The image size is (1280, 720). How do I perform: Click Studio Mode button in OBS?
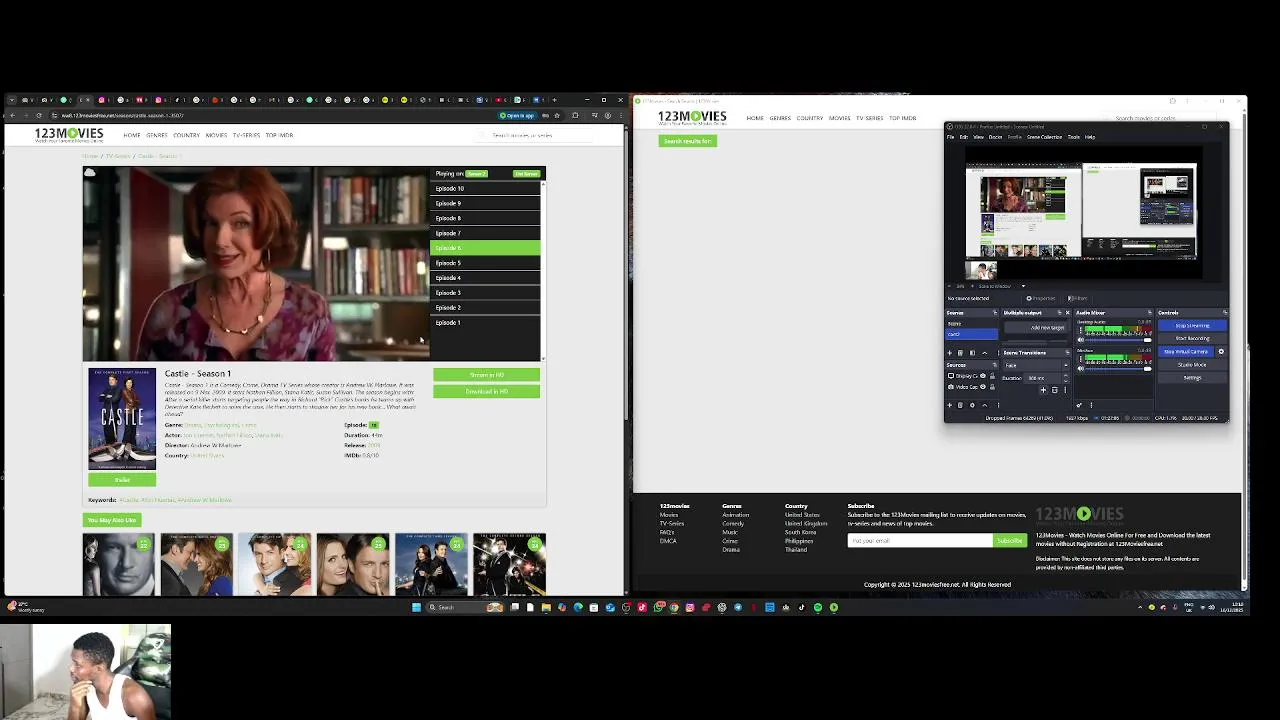click(x=1193, y=365)
